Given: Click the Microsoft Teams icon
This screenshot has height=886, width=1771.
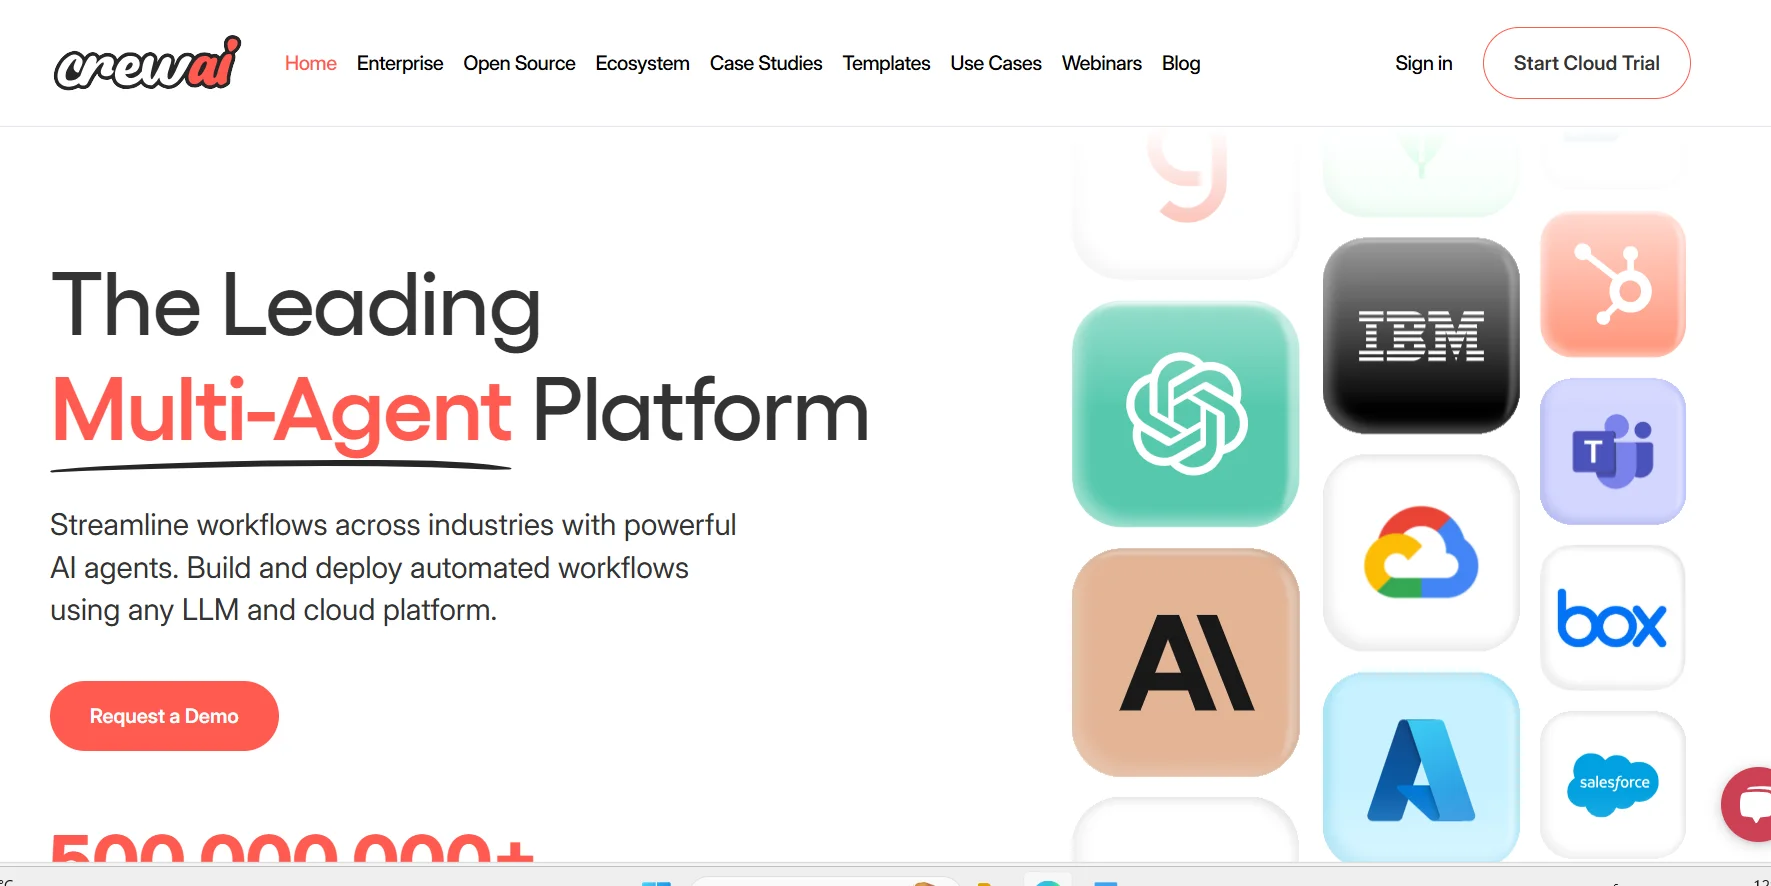Looking at the screenshot, I should pos(1613,451).
